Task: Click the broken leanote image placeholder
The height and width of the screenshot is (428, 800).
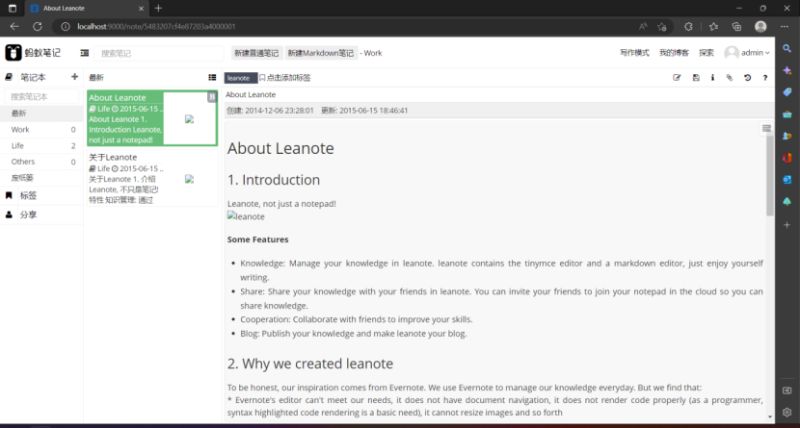Action: pos(246,216)
